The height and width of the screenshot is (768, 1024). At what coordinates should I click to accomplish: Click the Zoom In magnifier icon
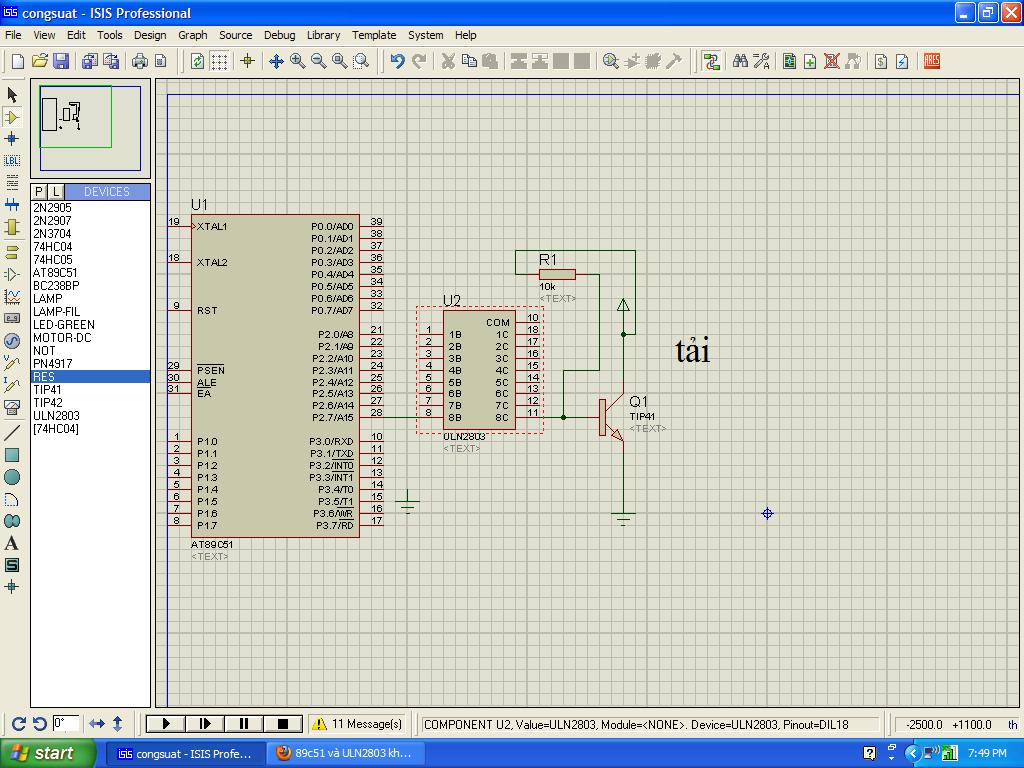click(297, 61)
